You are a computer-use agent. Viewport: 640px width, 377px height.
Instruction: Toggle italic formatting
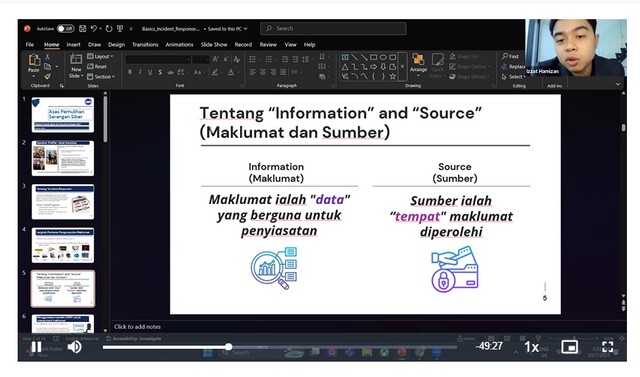[x=140, y=72]
